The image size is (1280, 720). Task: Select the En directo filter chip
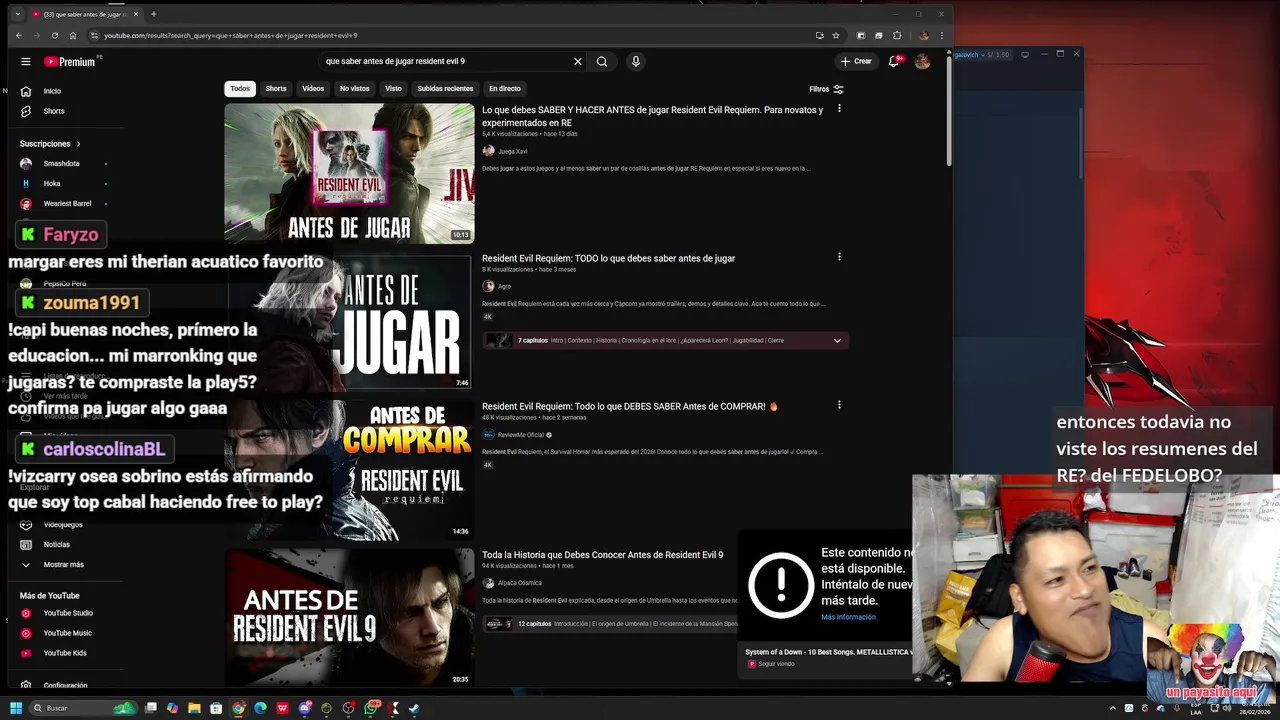pos(504,89)
